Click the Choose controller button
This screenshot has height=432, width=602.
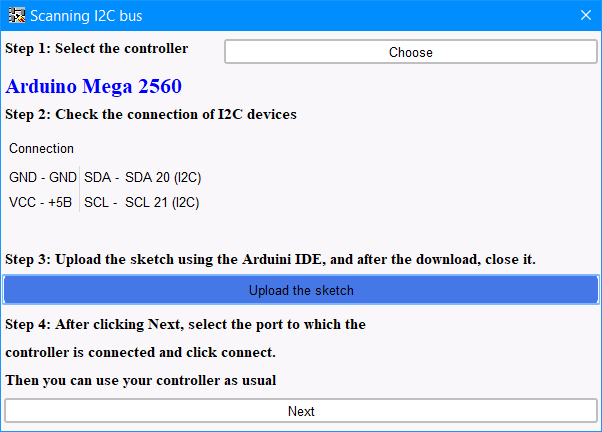(x=410, y=52)
